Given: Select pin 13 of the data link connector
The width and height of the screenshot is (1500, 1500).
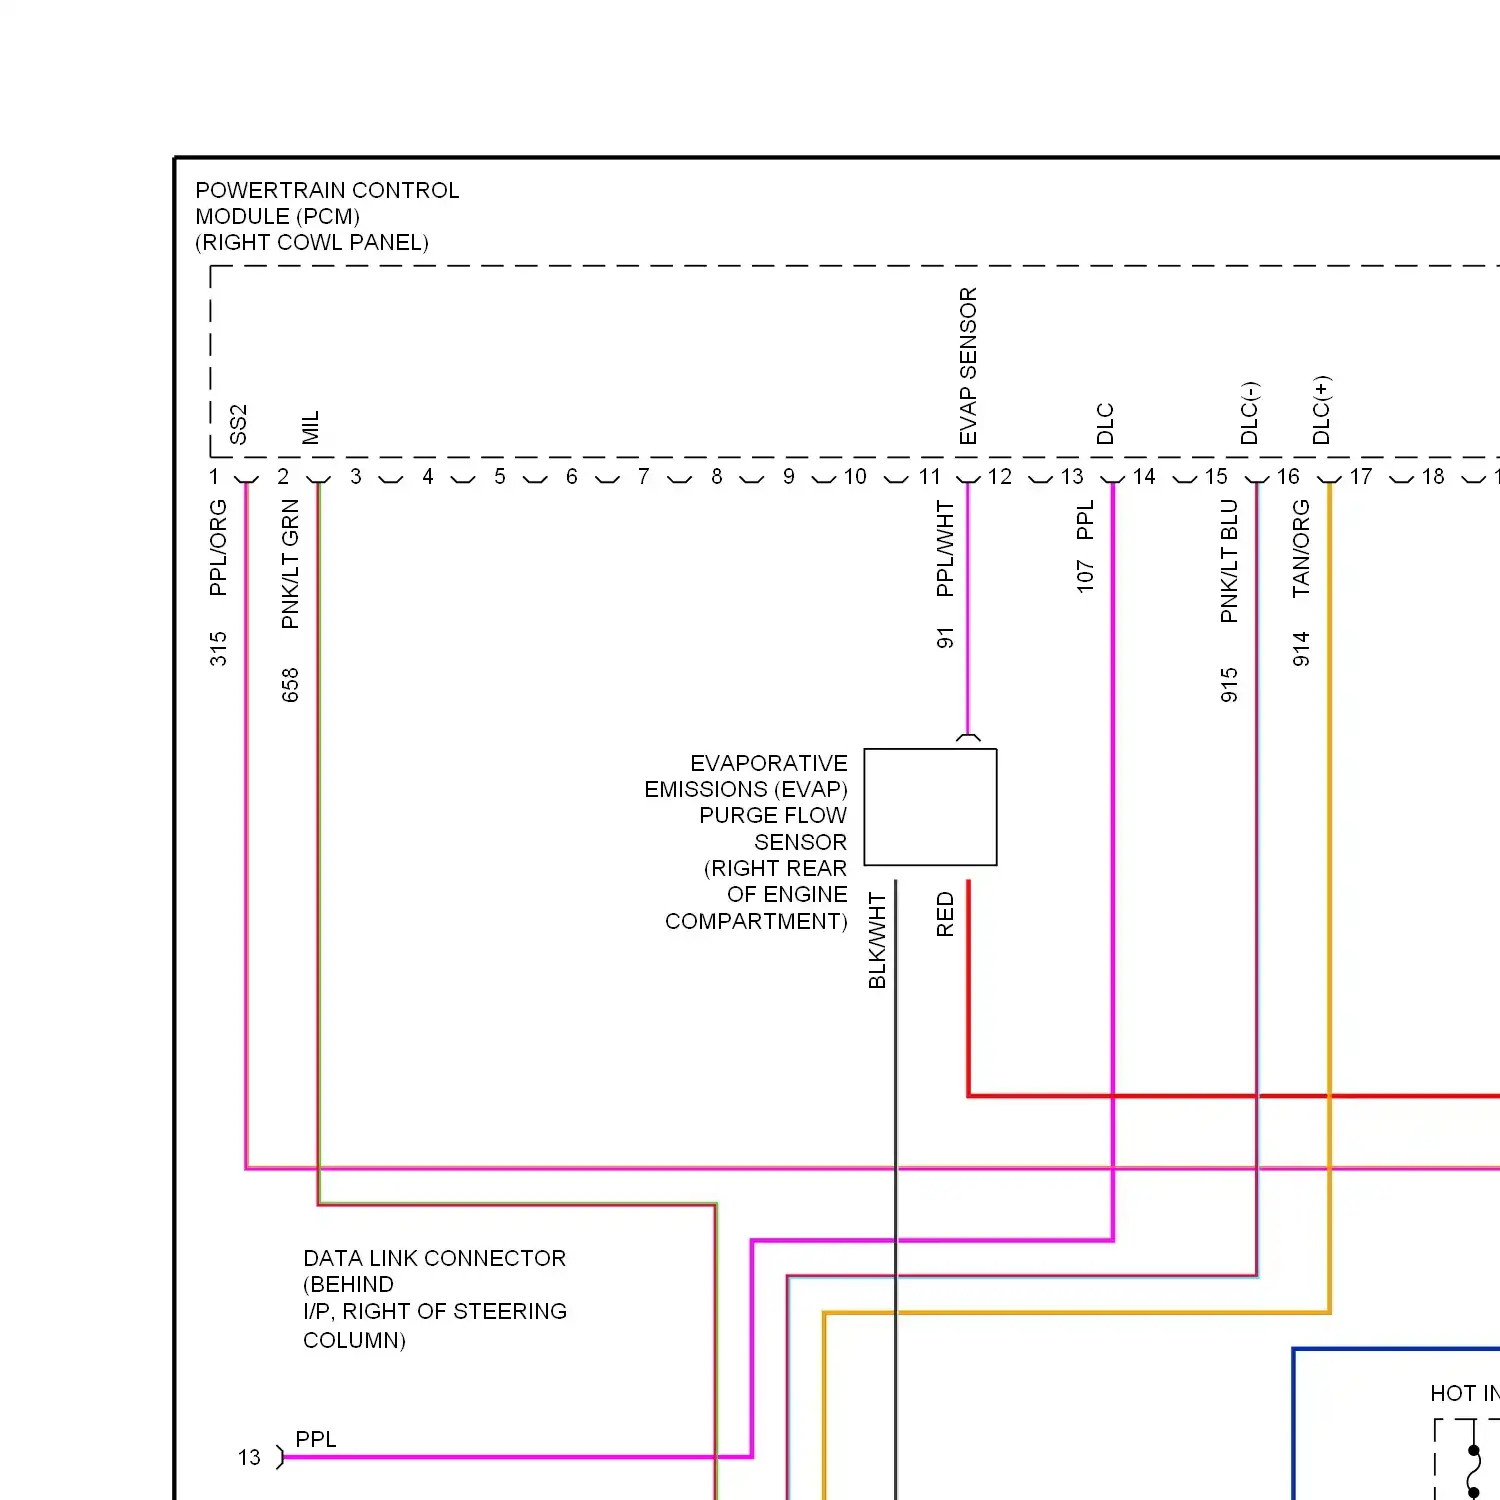Looking at the screenshot, I should point(249,1458).
